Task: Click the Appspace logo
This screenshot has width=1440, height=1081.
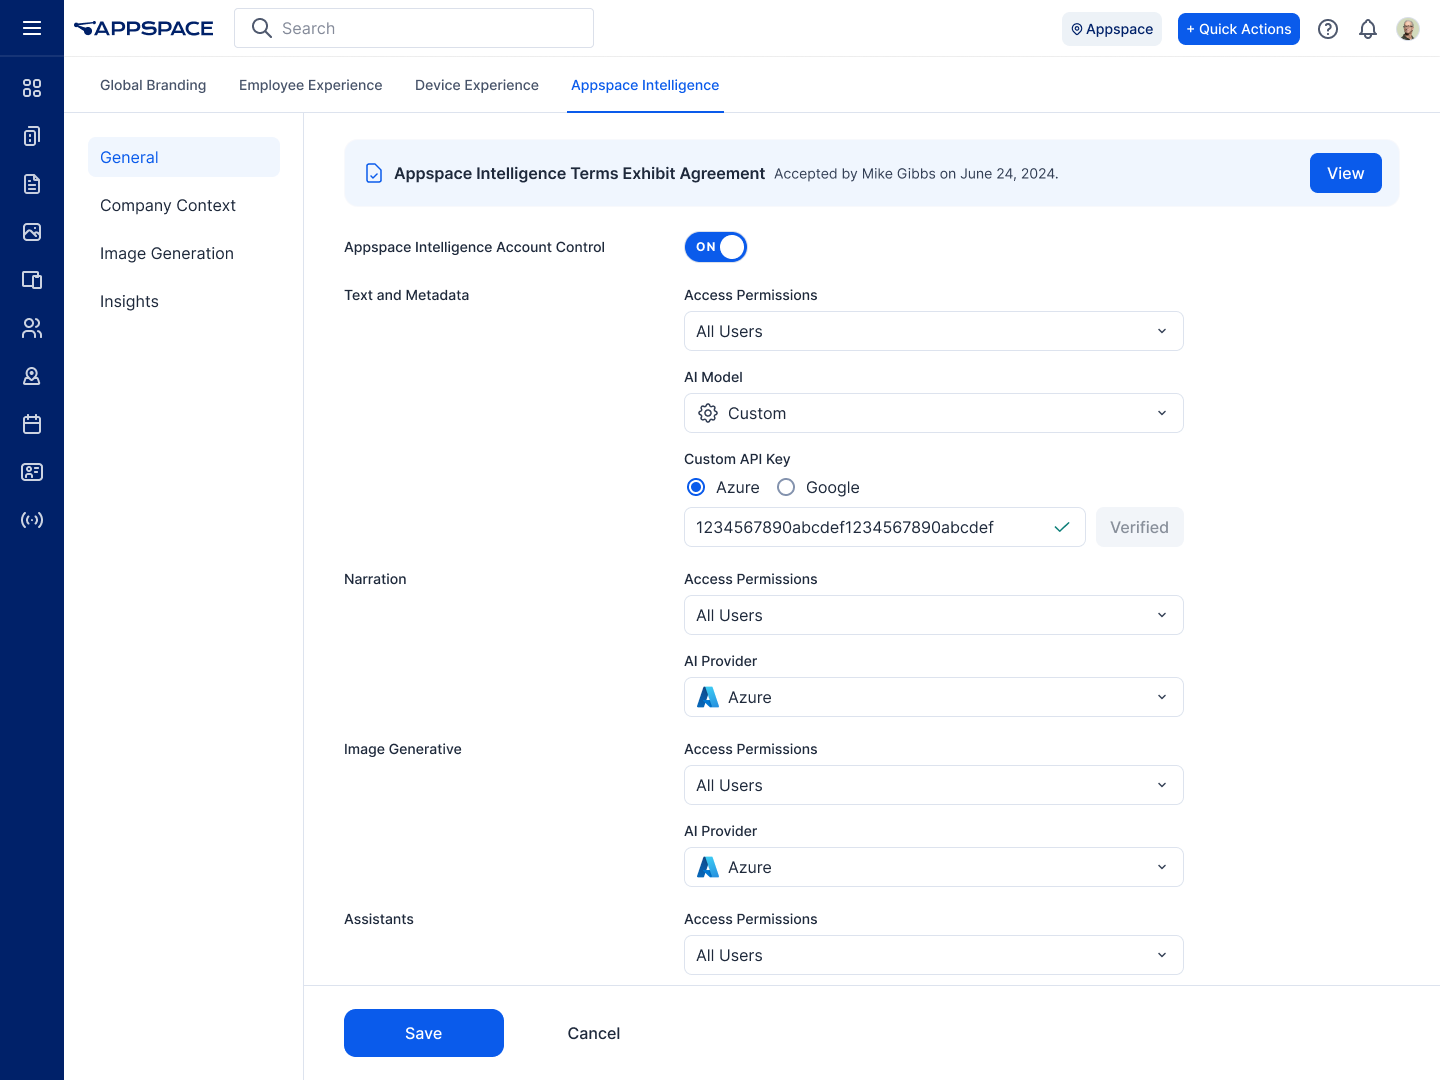Action: [144, 28]
